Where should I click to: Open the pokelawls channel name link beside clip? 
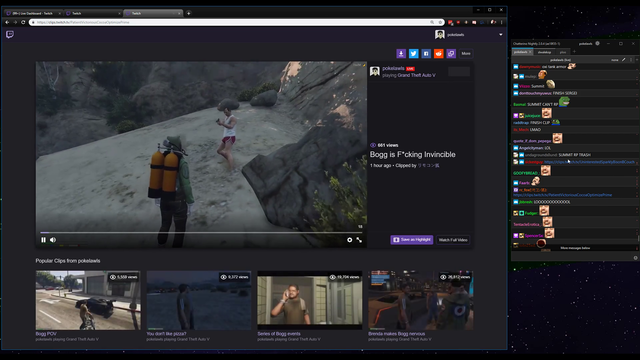[393, 69]
